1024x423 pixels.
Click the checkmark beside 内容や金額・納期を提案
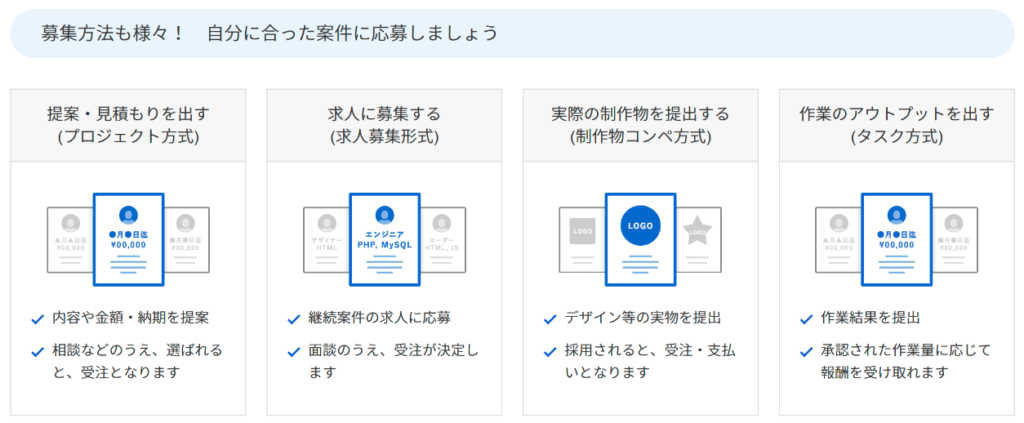coord(38,320)
